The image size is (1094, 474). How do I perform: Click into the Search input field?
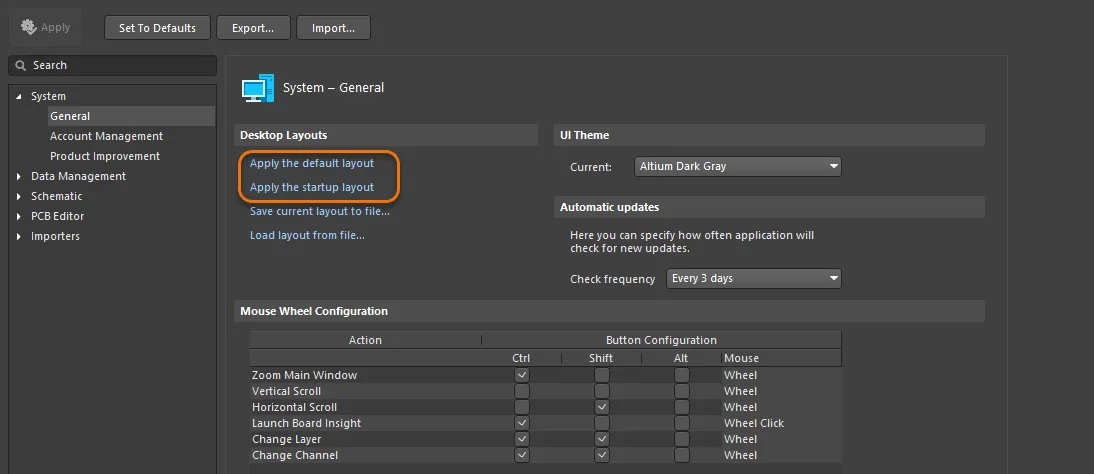click(x=120, y=66)
